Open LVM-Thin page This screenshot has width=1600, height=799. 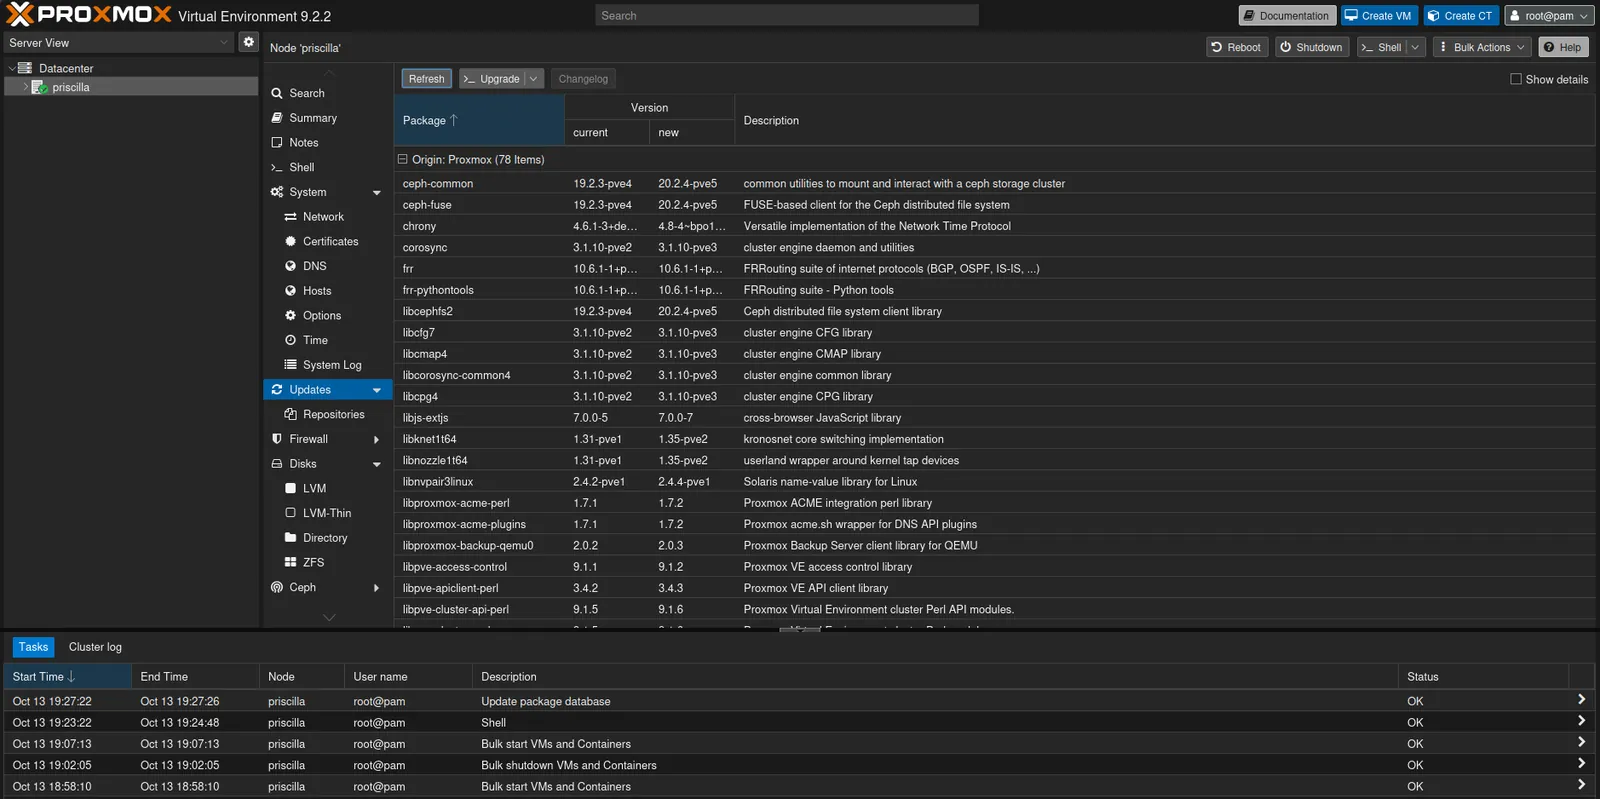pos(328,513)
